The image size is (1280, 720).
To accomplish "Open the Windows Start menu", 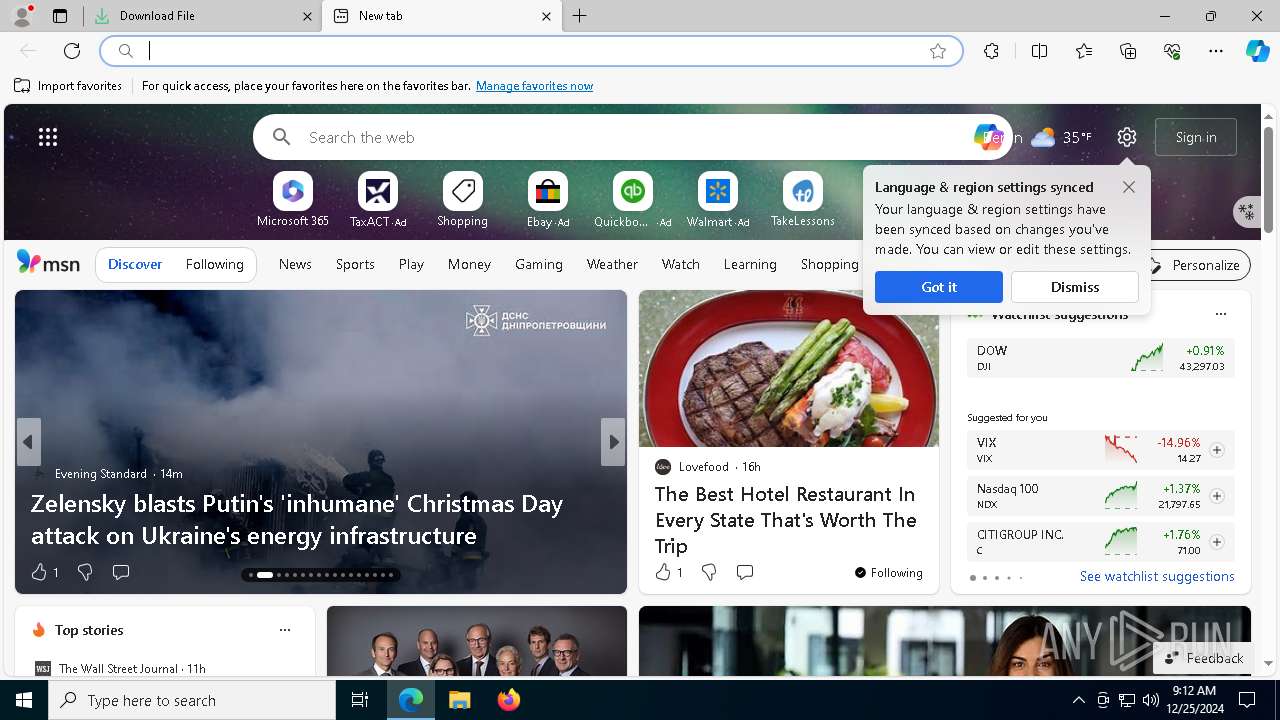I will [24, 700].
